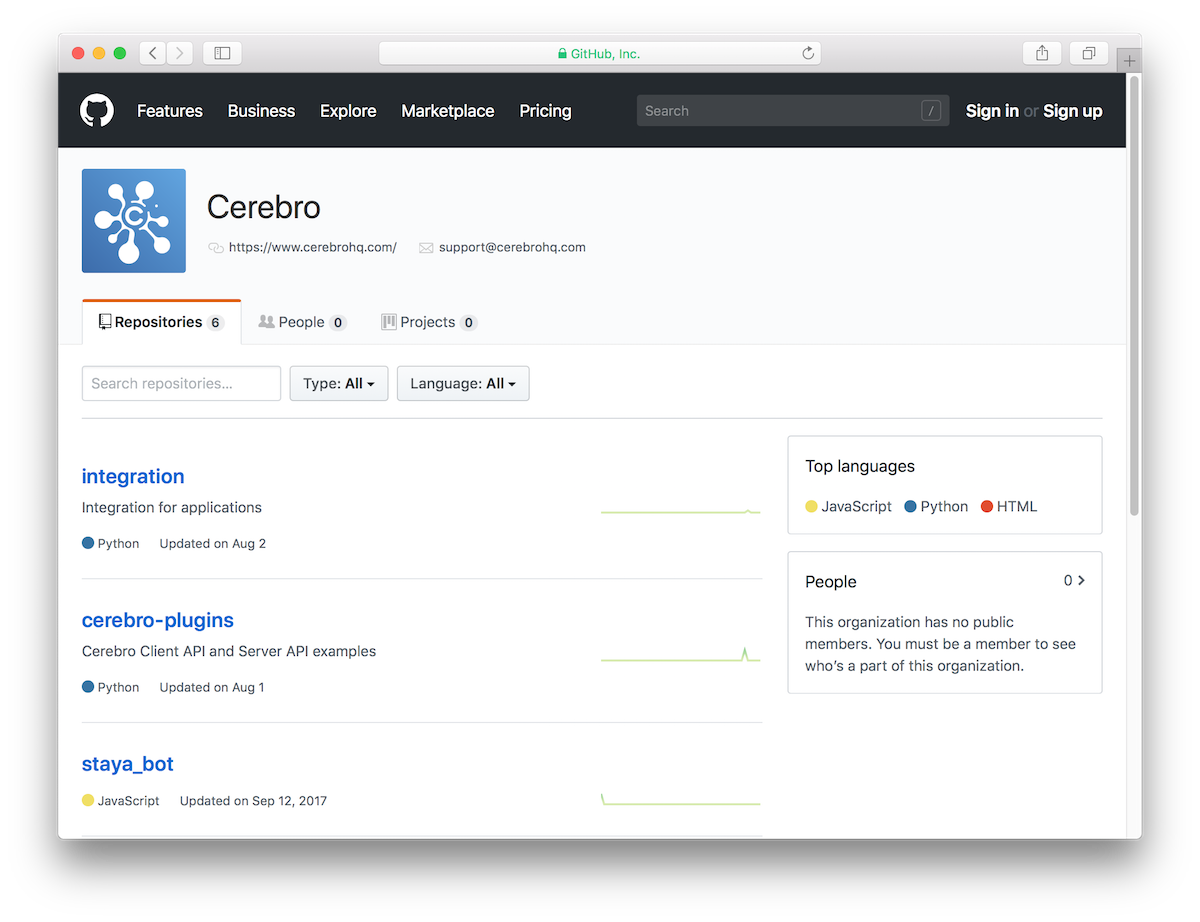Open the Type: All dropdown
This screenshot has height=922, width=1200.
click(x=339, y=383)
